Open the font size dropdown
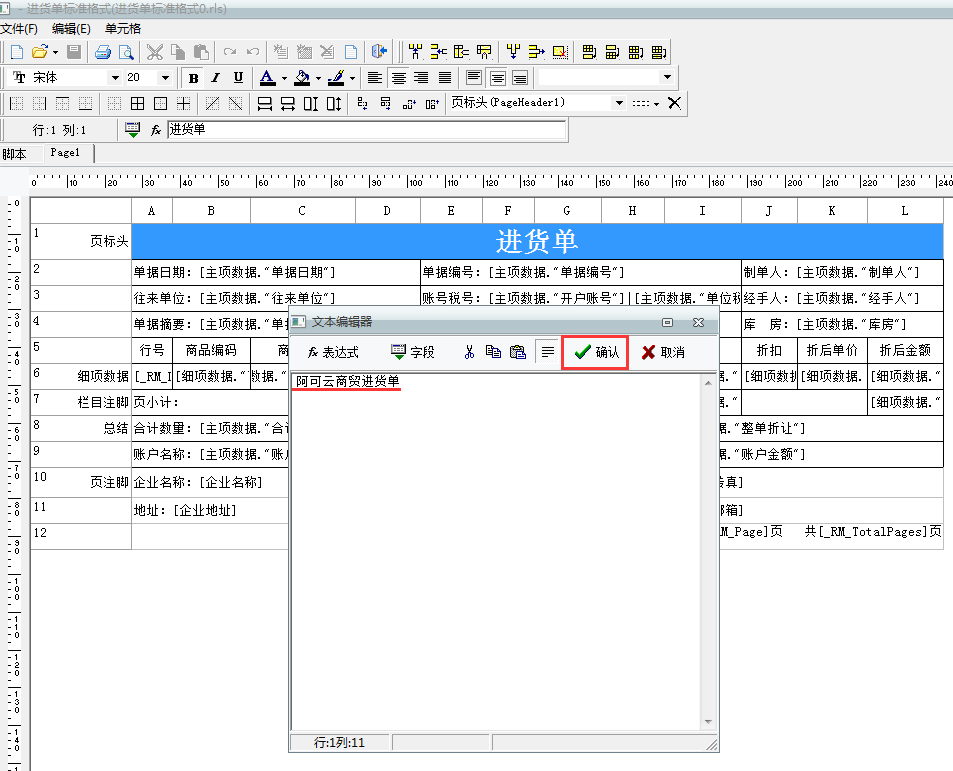953x771 pixels. pyautogui.click(x=165, y=77)
